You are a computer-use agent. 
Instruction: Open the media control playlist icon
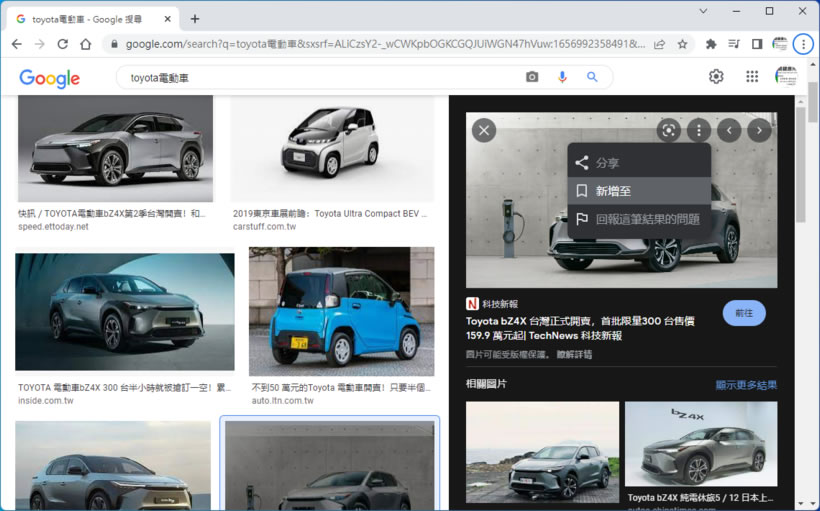[x=734, y=44]
